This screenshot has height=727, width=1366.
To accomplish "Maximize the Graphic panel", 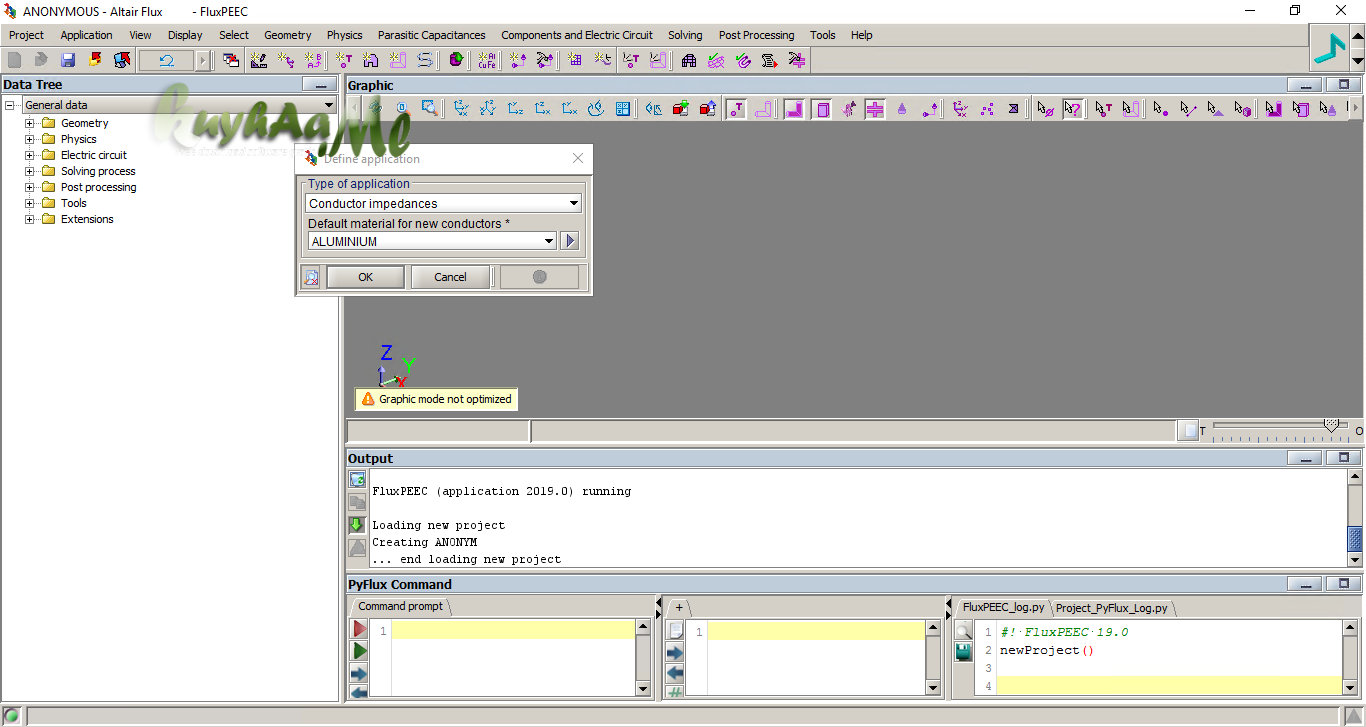I will (1344, 85).
